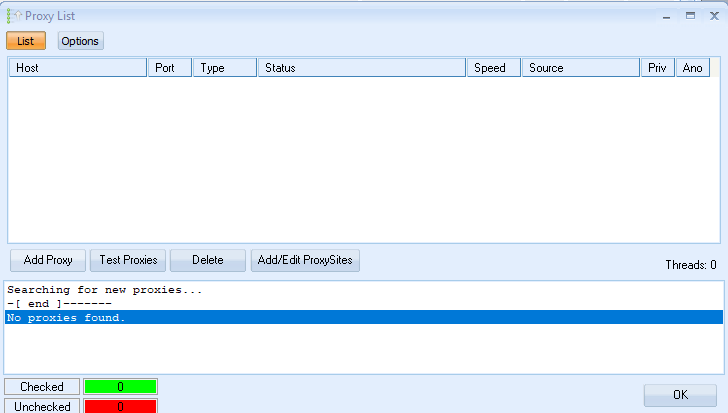Image resolution: width=728 pixels, height=413 pixels.
Task: Select the 'No proxies found.' log line
Action: click(364, 317)
